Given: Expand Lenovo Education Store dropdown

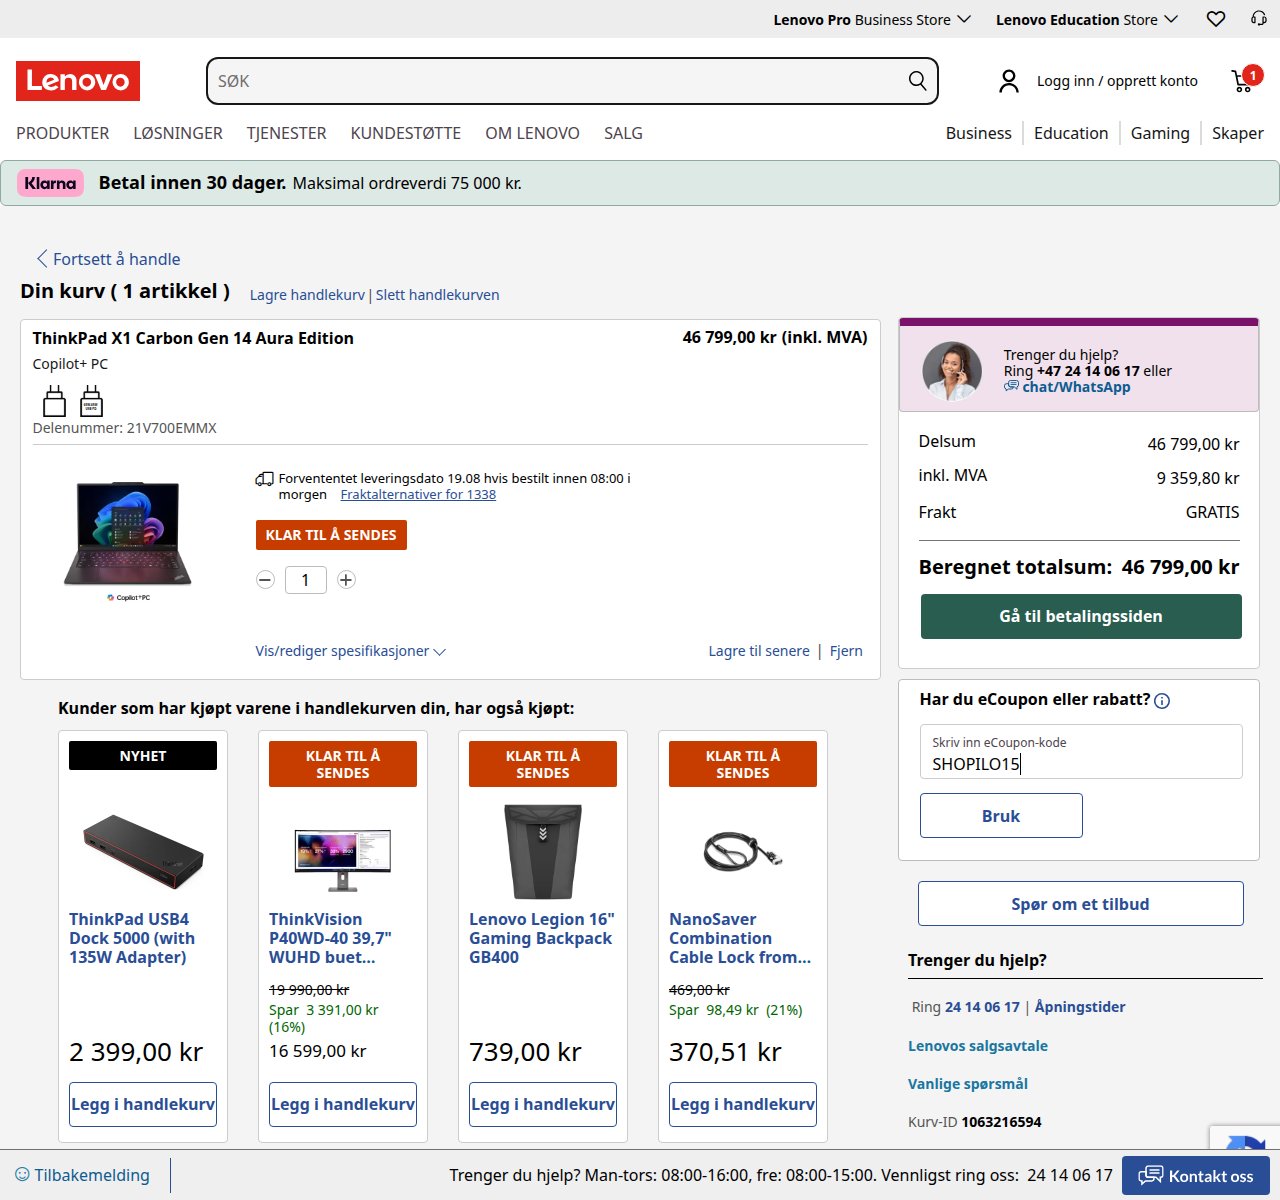Looking at the screenshot, I should click(x=1087, y=19).
